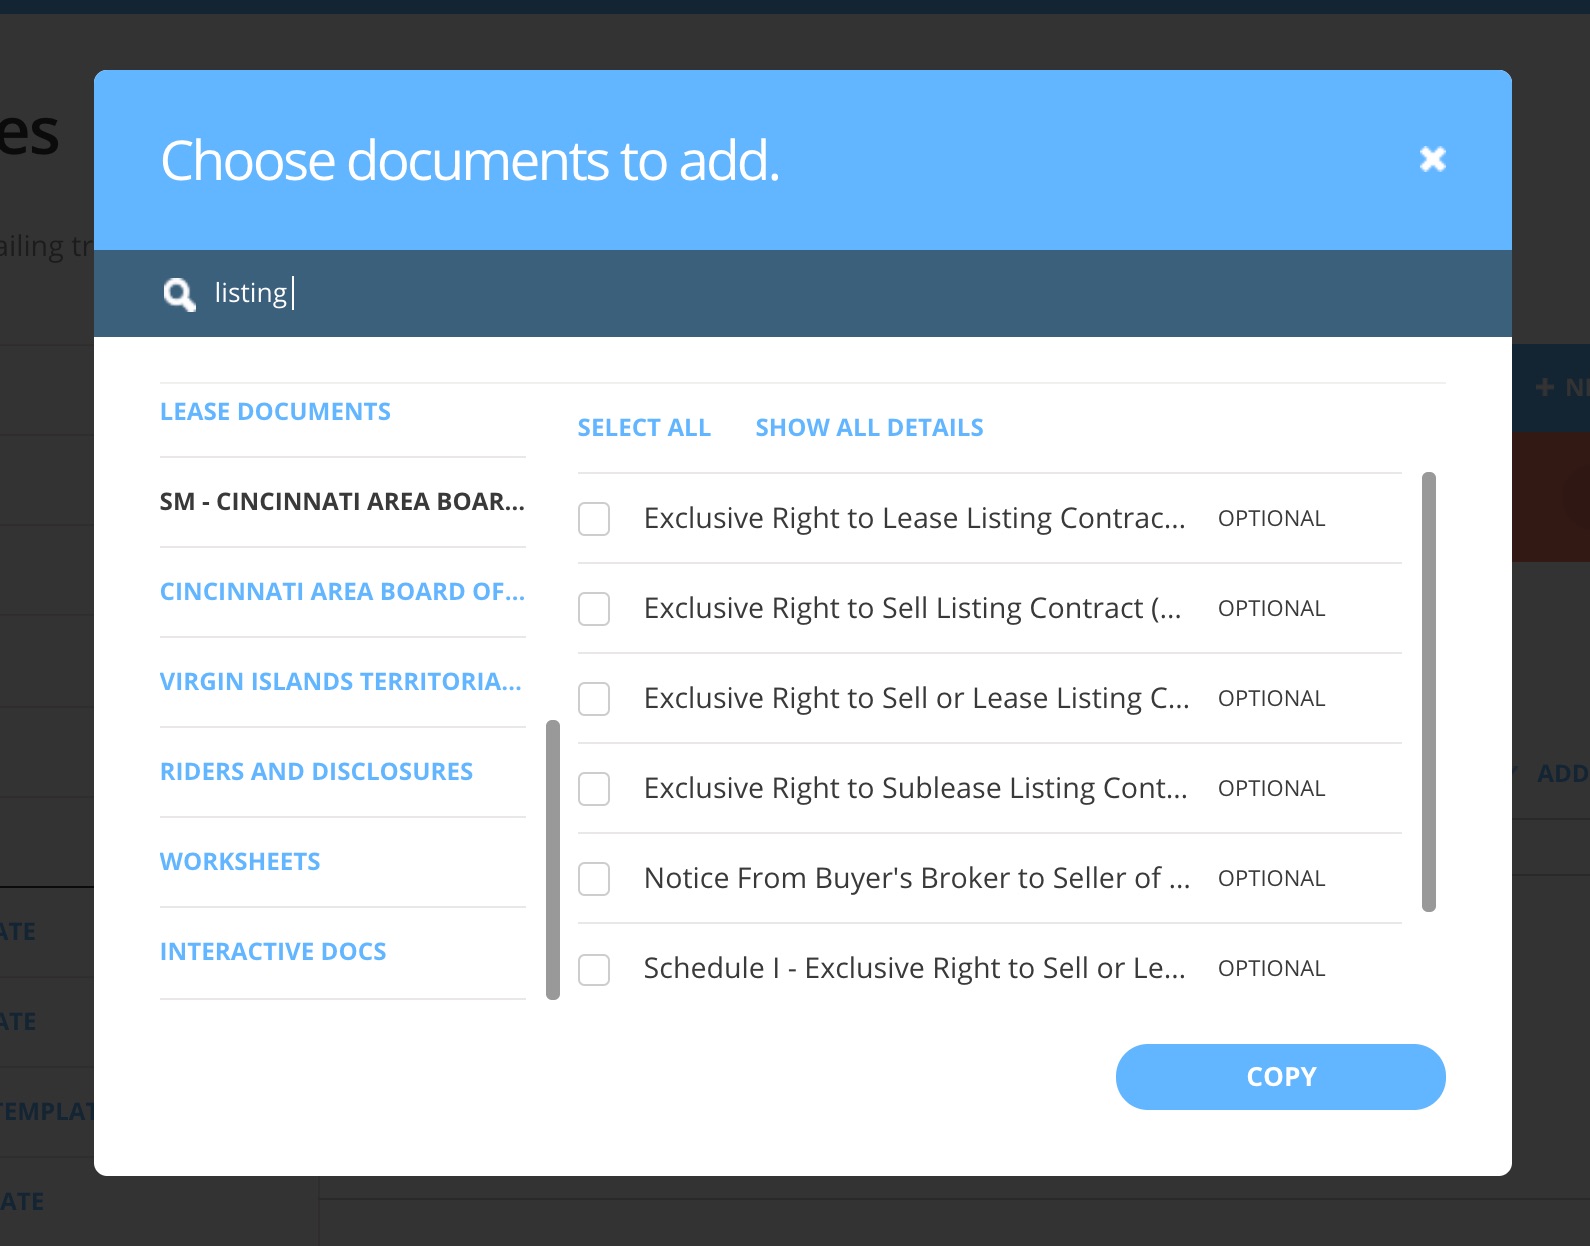The width and height of the screenshot is (1590, 1246).
Task: Open Riders and Disclosures category
Action: click(316, 772)
